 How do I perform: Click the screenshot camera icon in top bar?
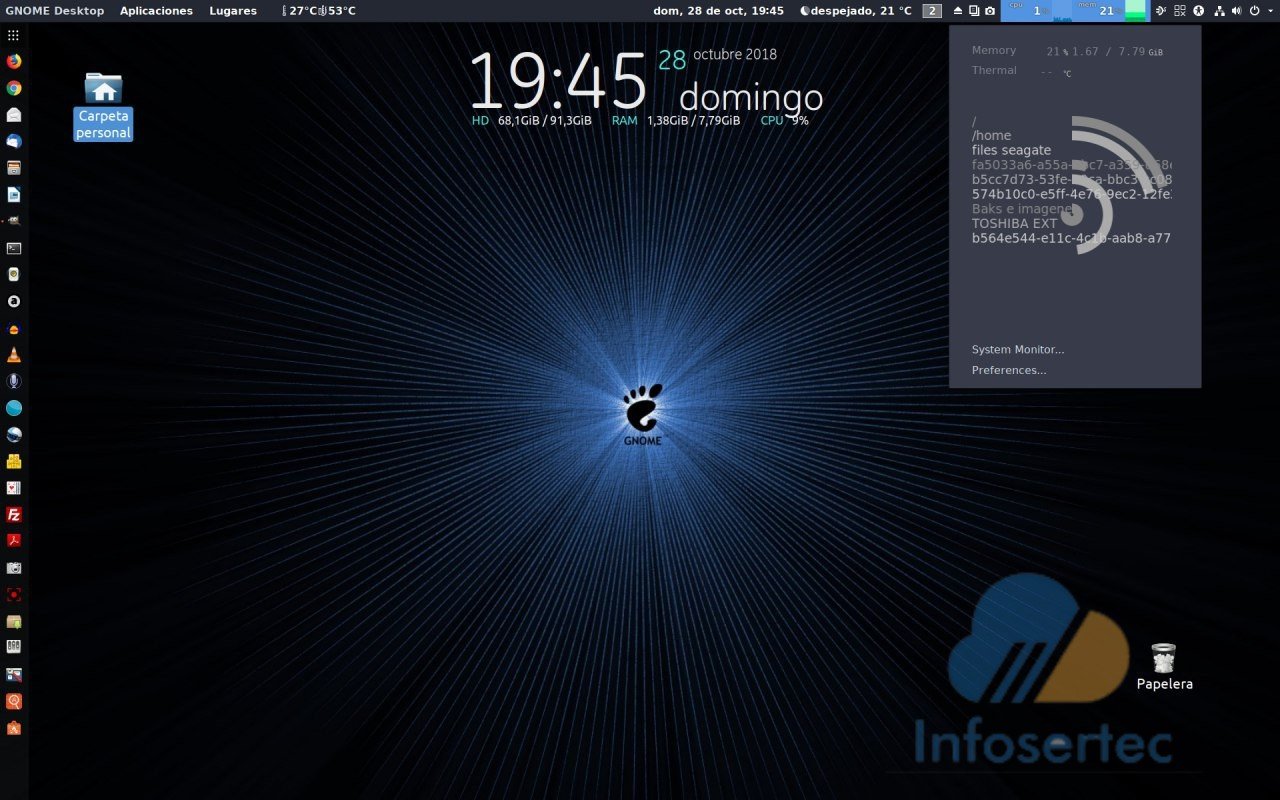coord(990,11)
